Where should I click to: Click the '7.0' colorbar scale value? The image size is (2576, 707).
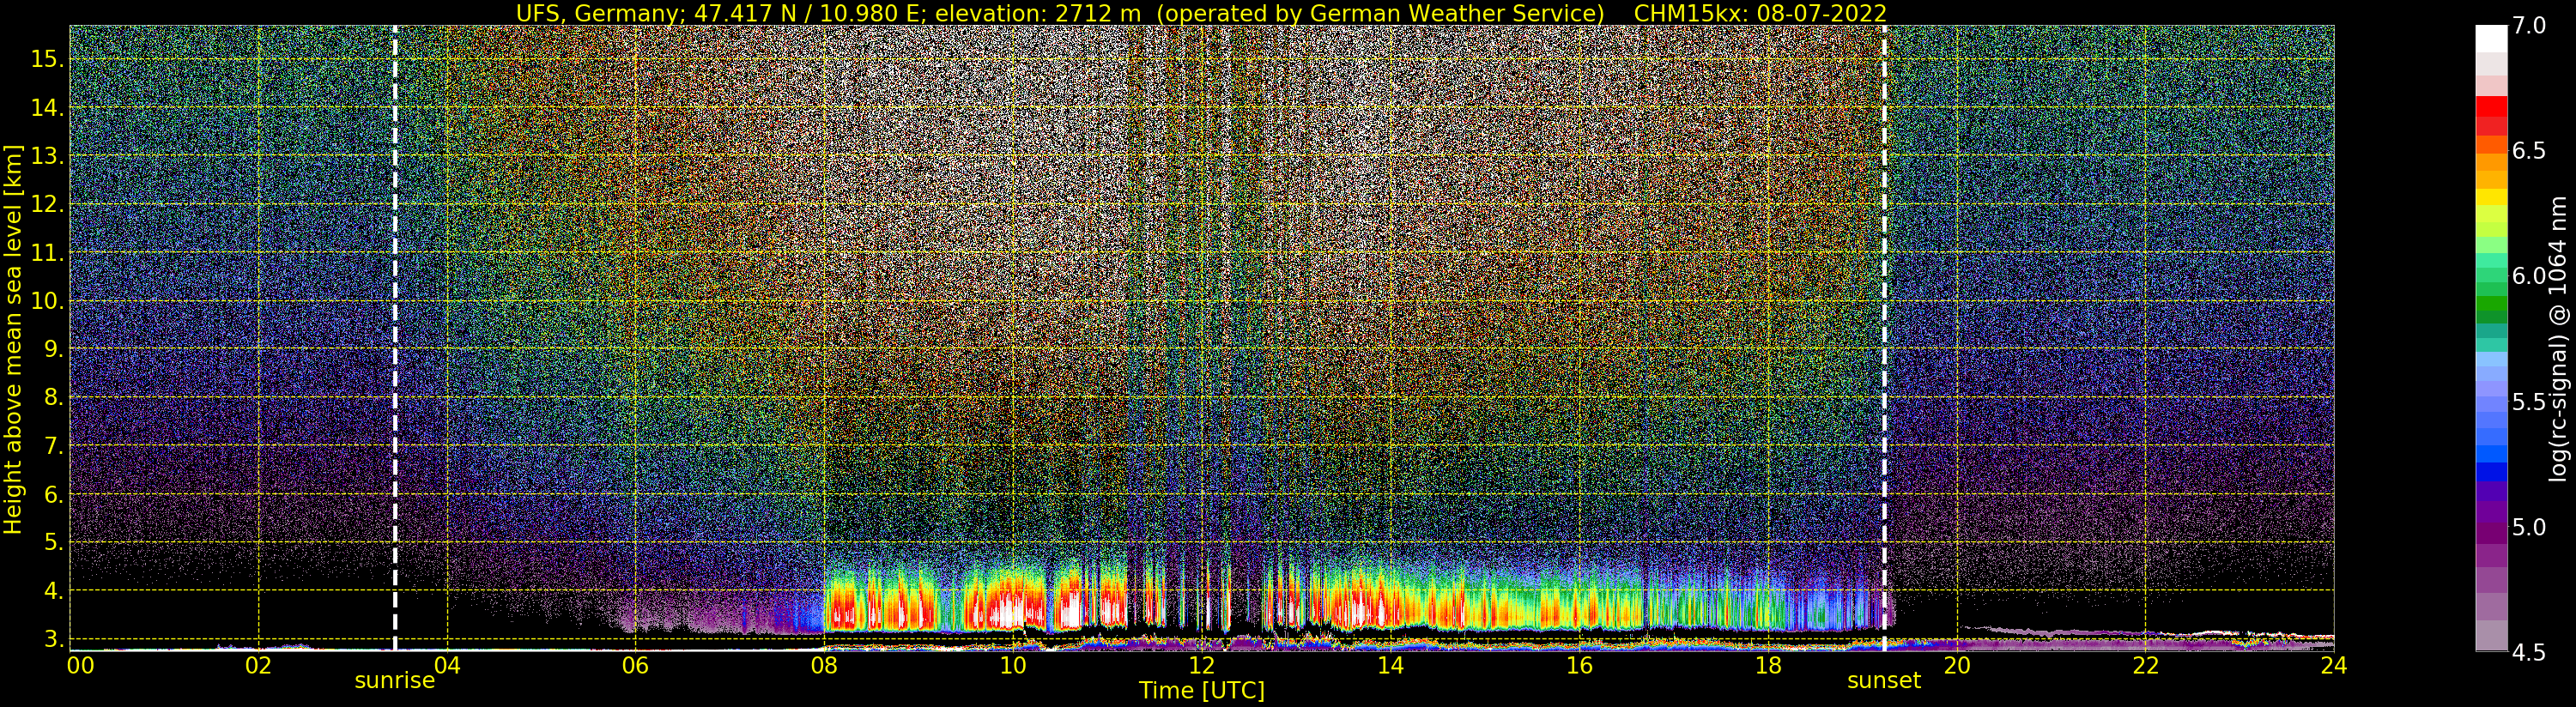2527,26
